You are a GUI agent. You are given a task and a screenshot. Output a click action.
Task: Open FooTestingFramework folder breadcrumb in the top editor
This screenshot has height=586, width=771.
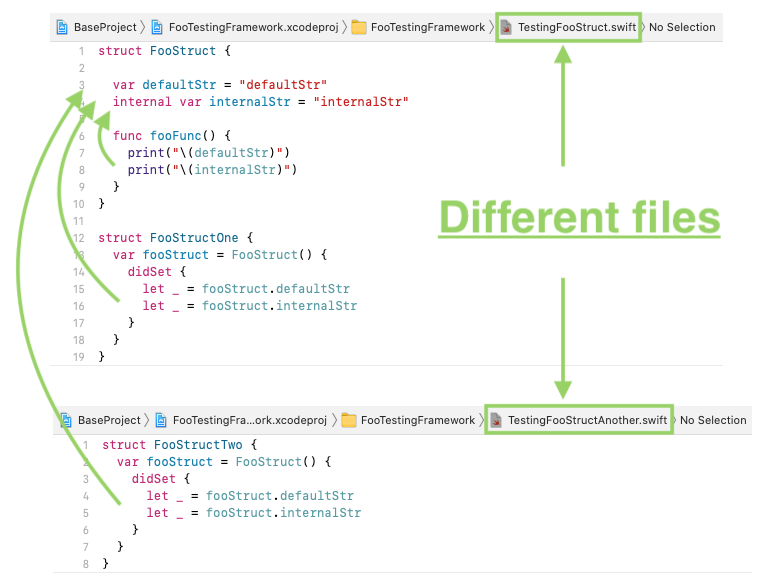click(x=428, y=27)
